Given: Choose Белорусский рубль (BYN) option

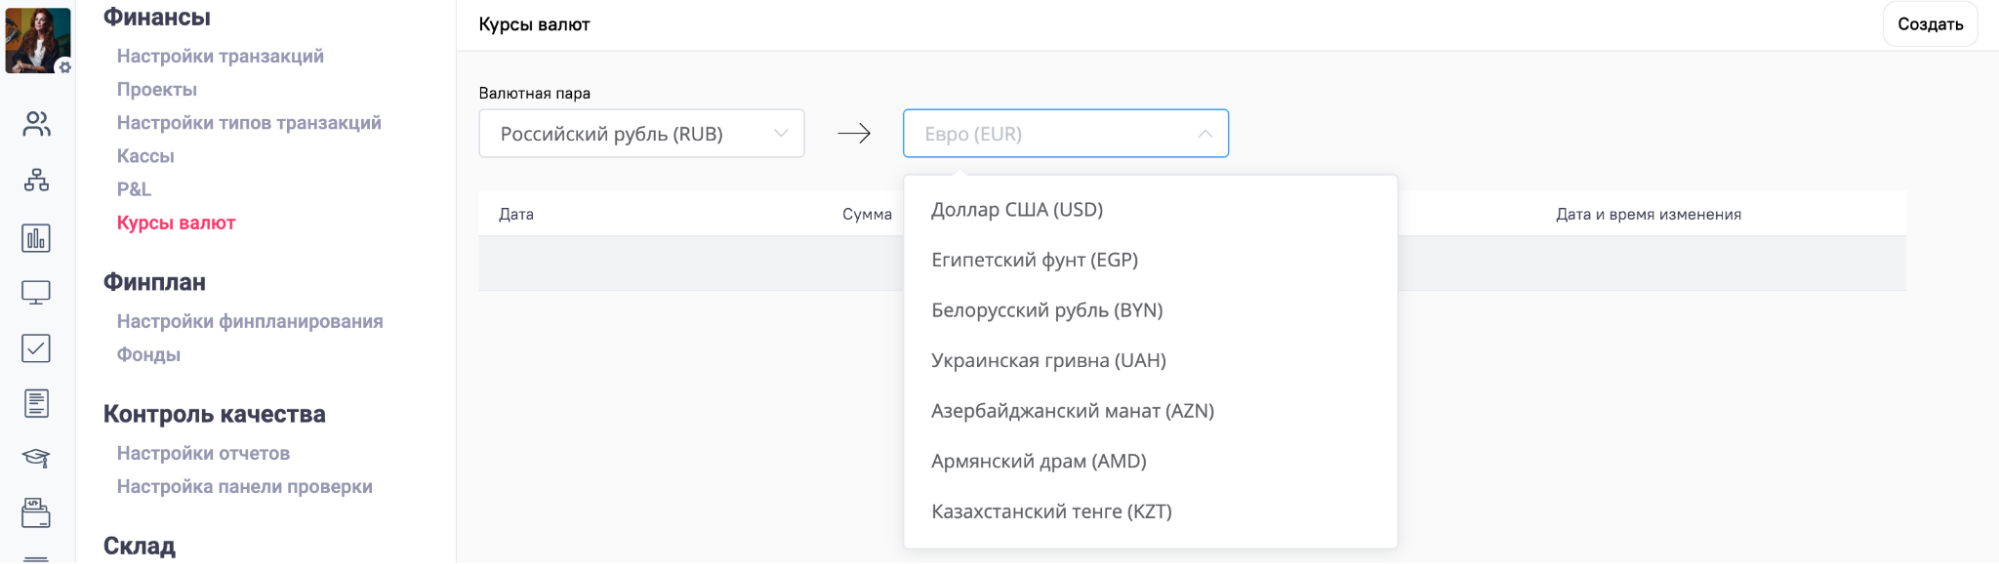Looking at the screenshot, I should point(1150,310).
